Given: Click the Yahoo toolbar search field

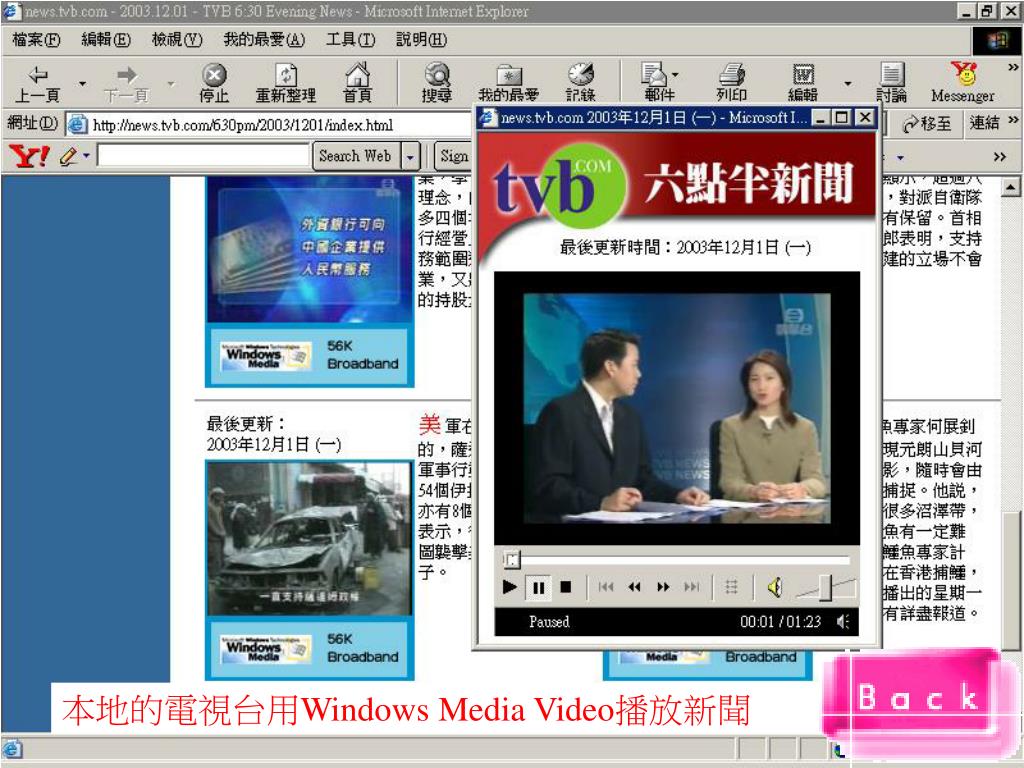Looking at the screenshot, I should pyautogui.click(x=203, y=156).
